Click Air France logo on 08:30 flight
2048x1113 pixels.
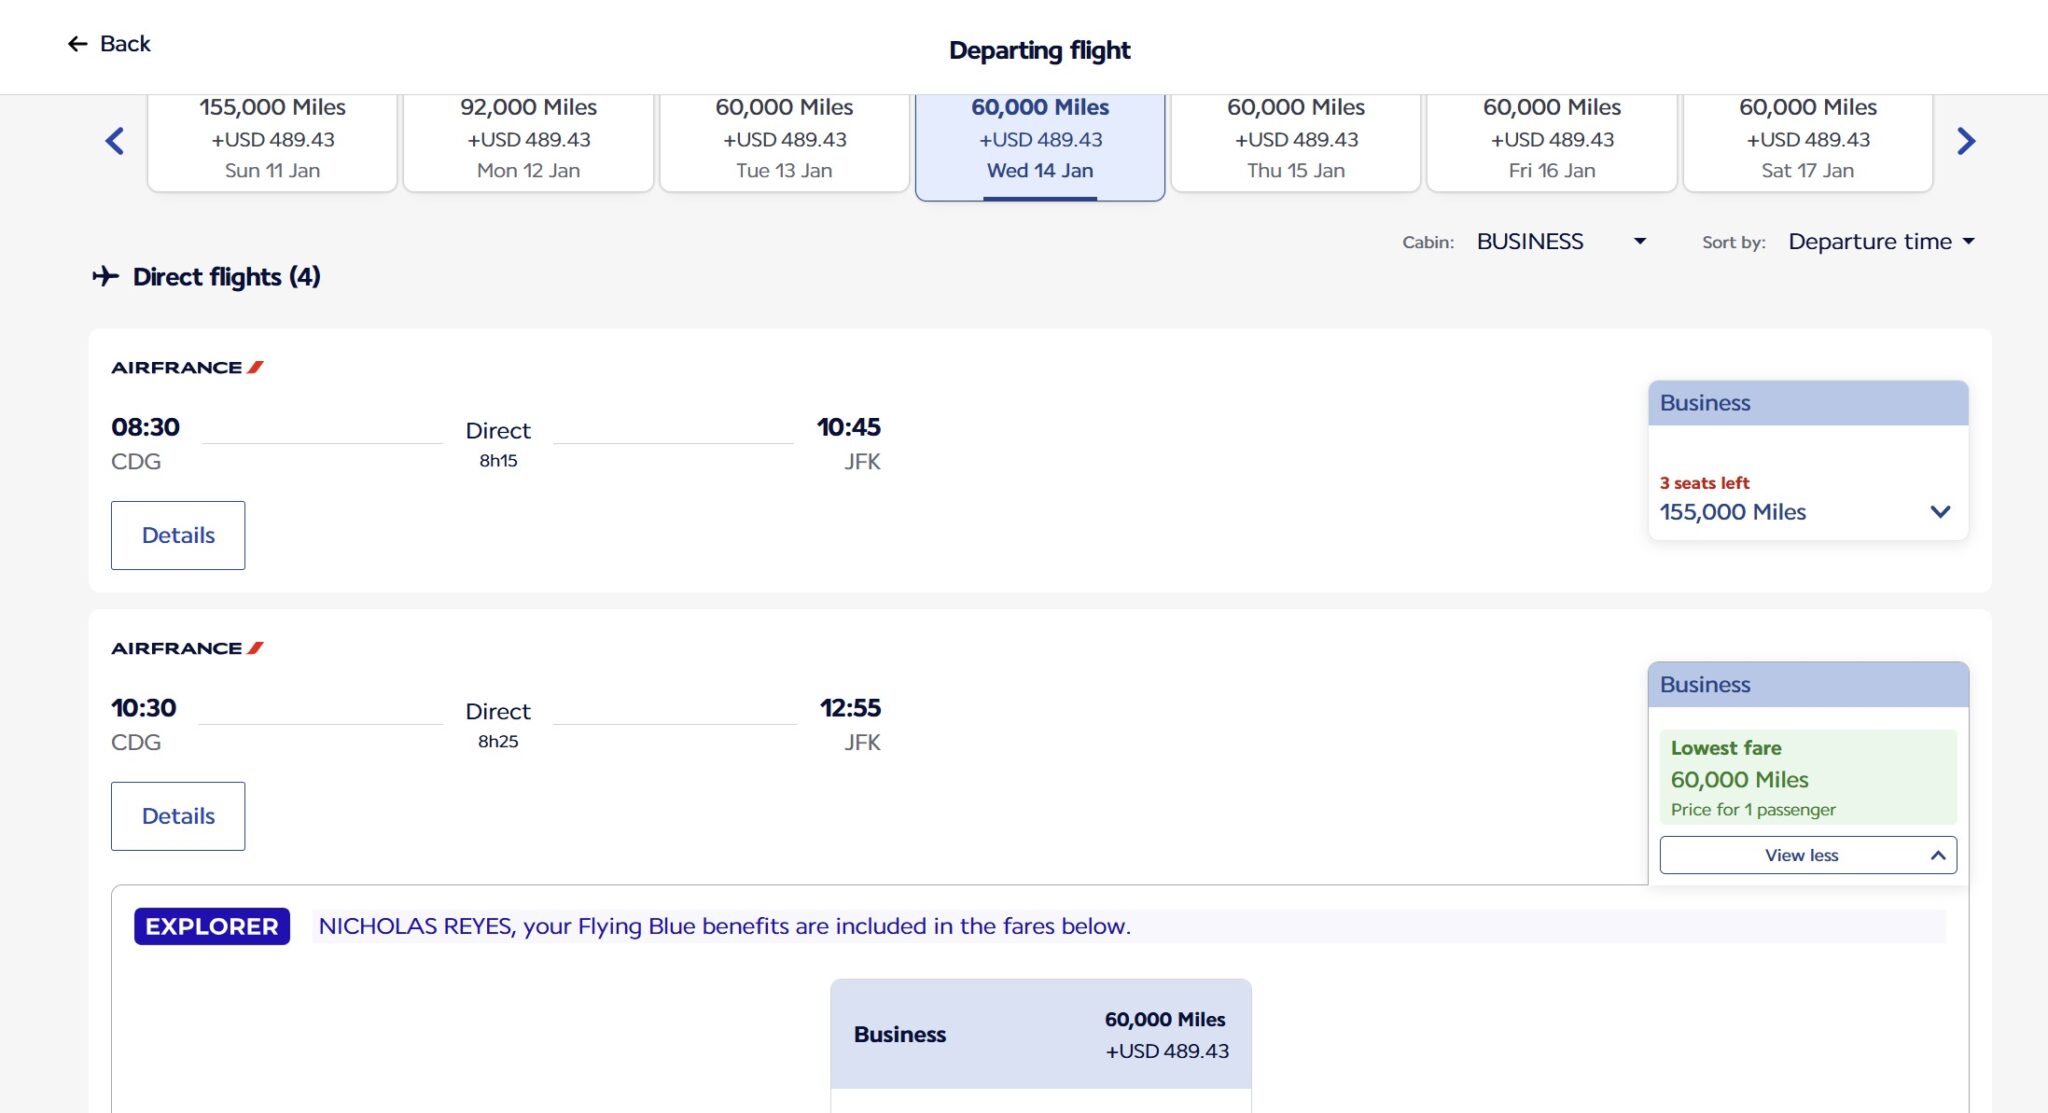(x=187, y=367)
